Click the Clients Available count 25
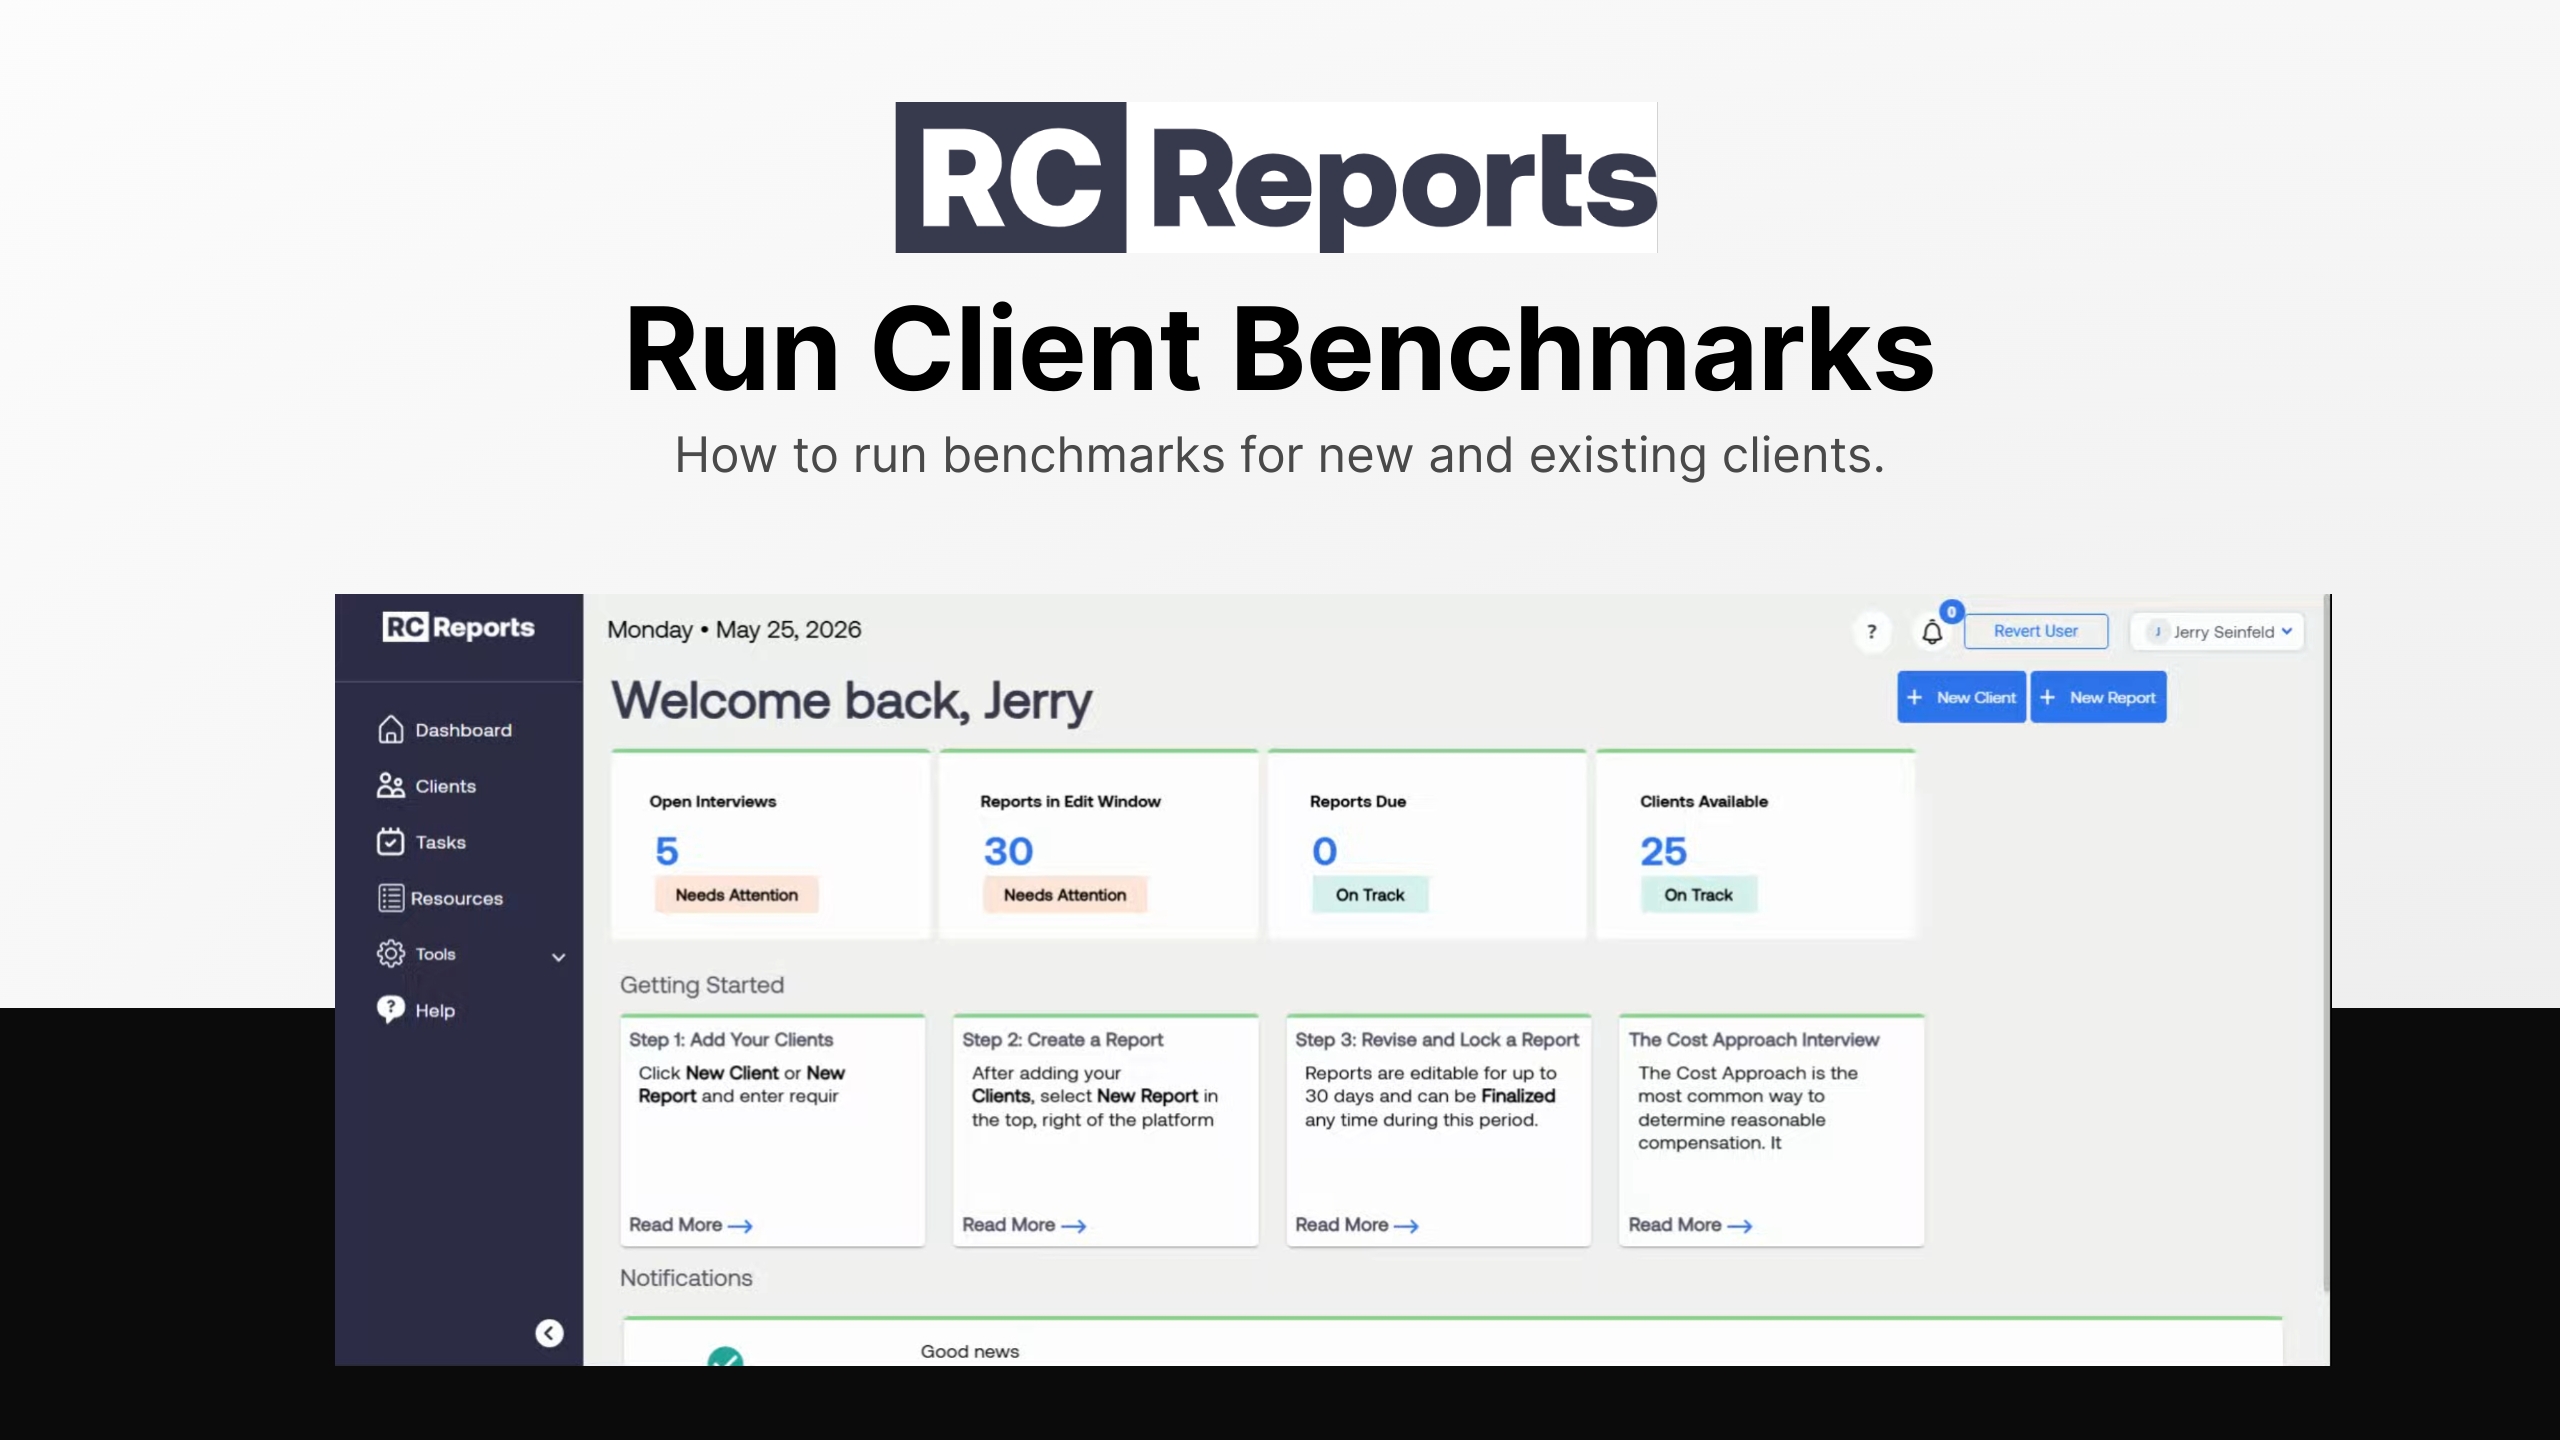 click(x=1663, y=851)
